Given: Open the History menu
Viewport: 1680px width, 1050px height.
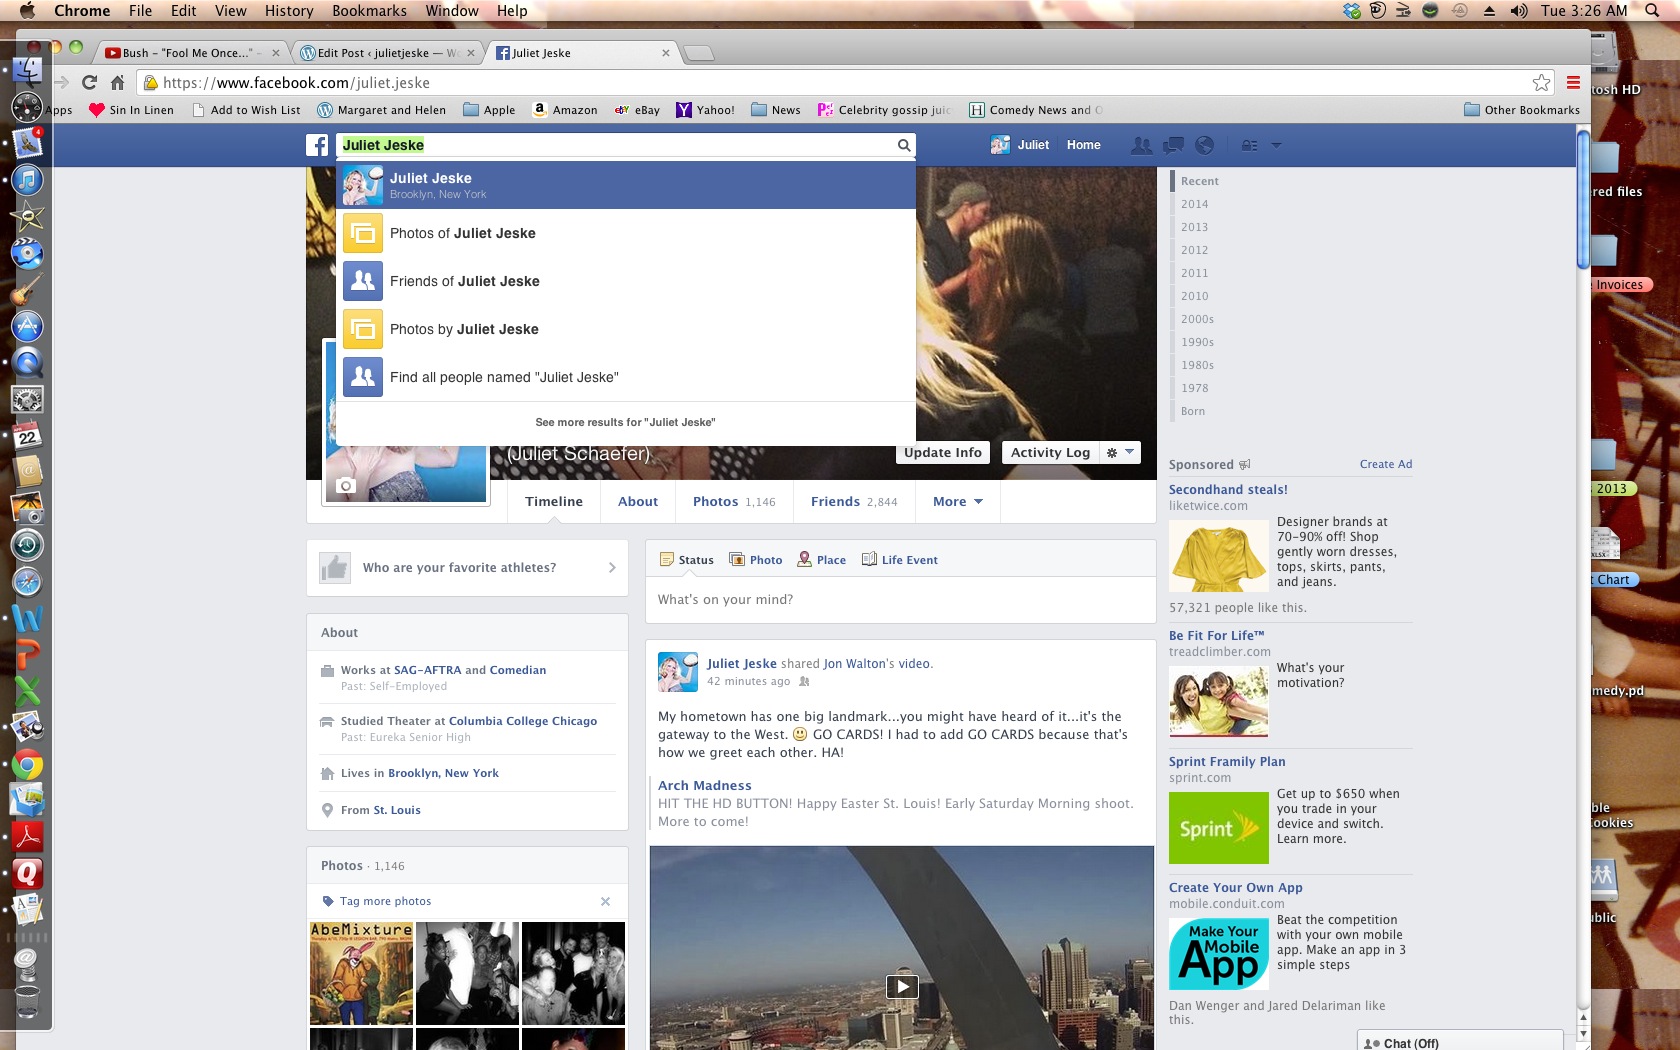Looking at the screenshot, I should (x=289, y=11).
